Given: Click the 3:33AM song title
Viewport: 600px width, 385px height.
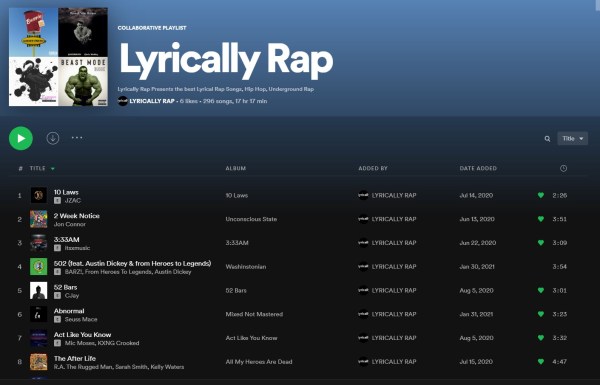Looking at the screenshot, I should pos(67,240).
